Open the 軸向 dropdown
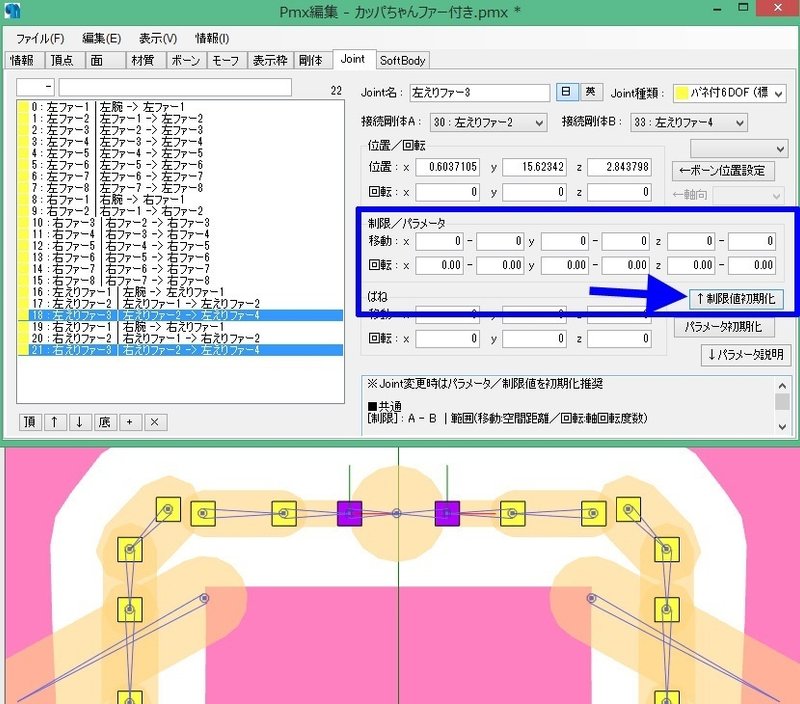Viewport: 800px width, 704px height. coord(747,195)
